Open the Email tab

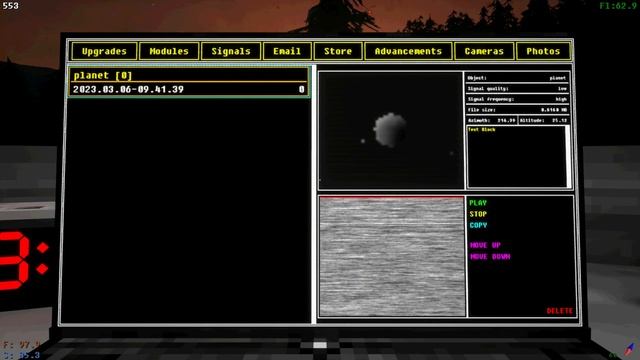287,51
